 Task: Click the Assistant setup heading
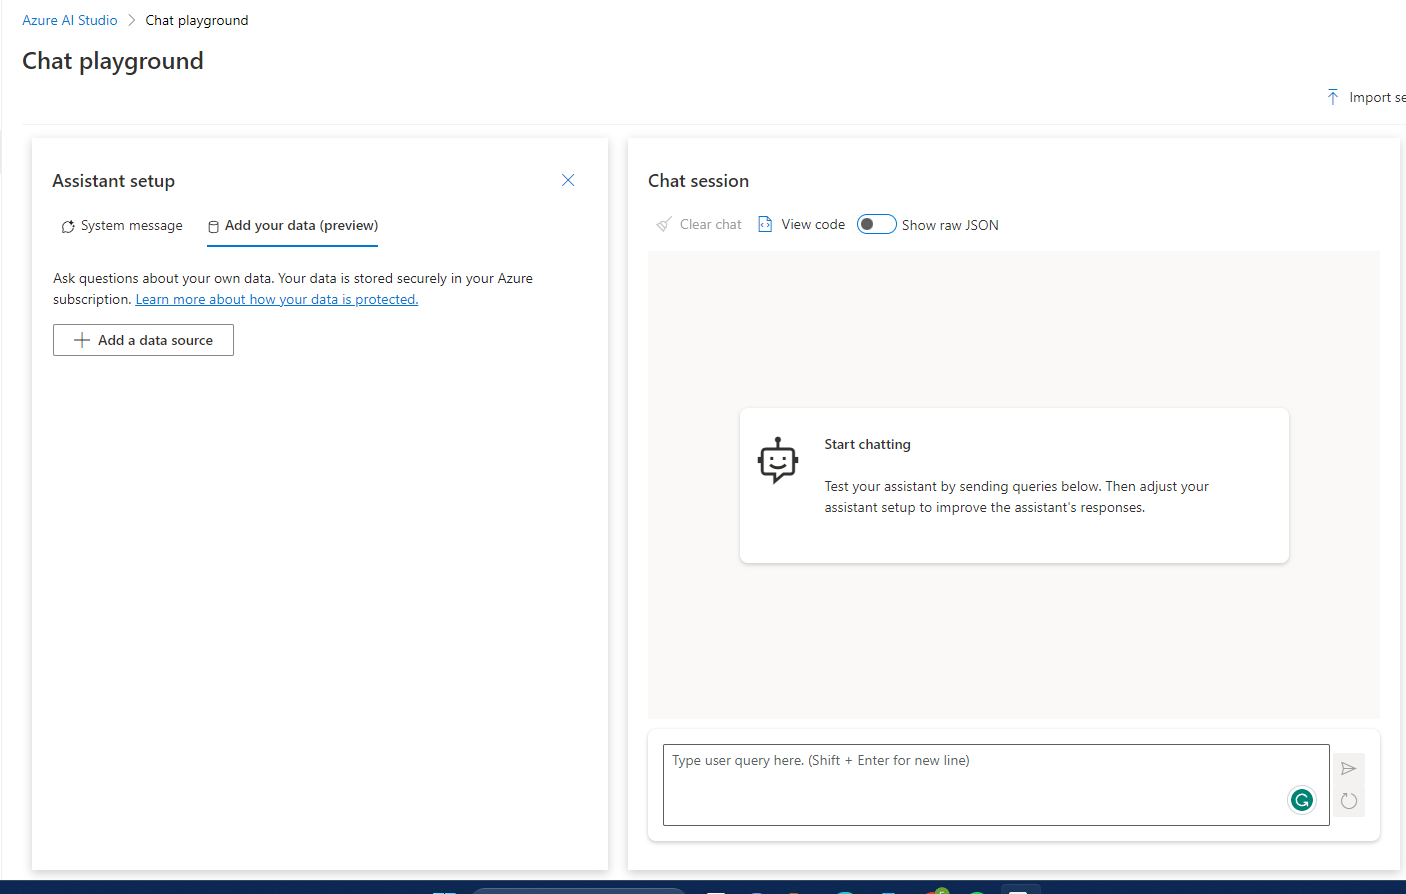114,181
